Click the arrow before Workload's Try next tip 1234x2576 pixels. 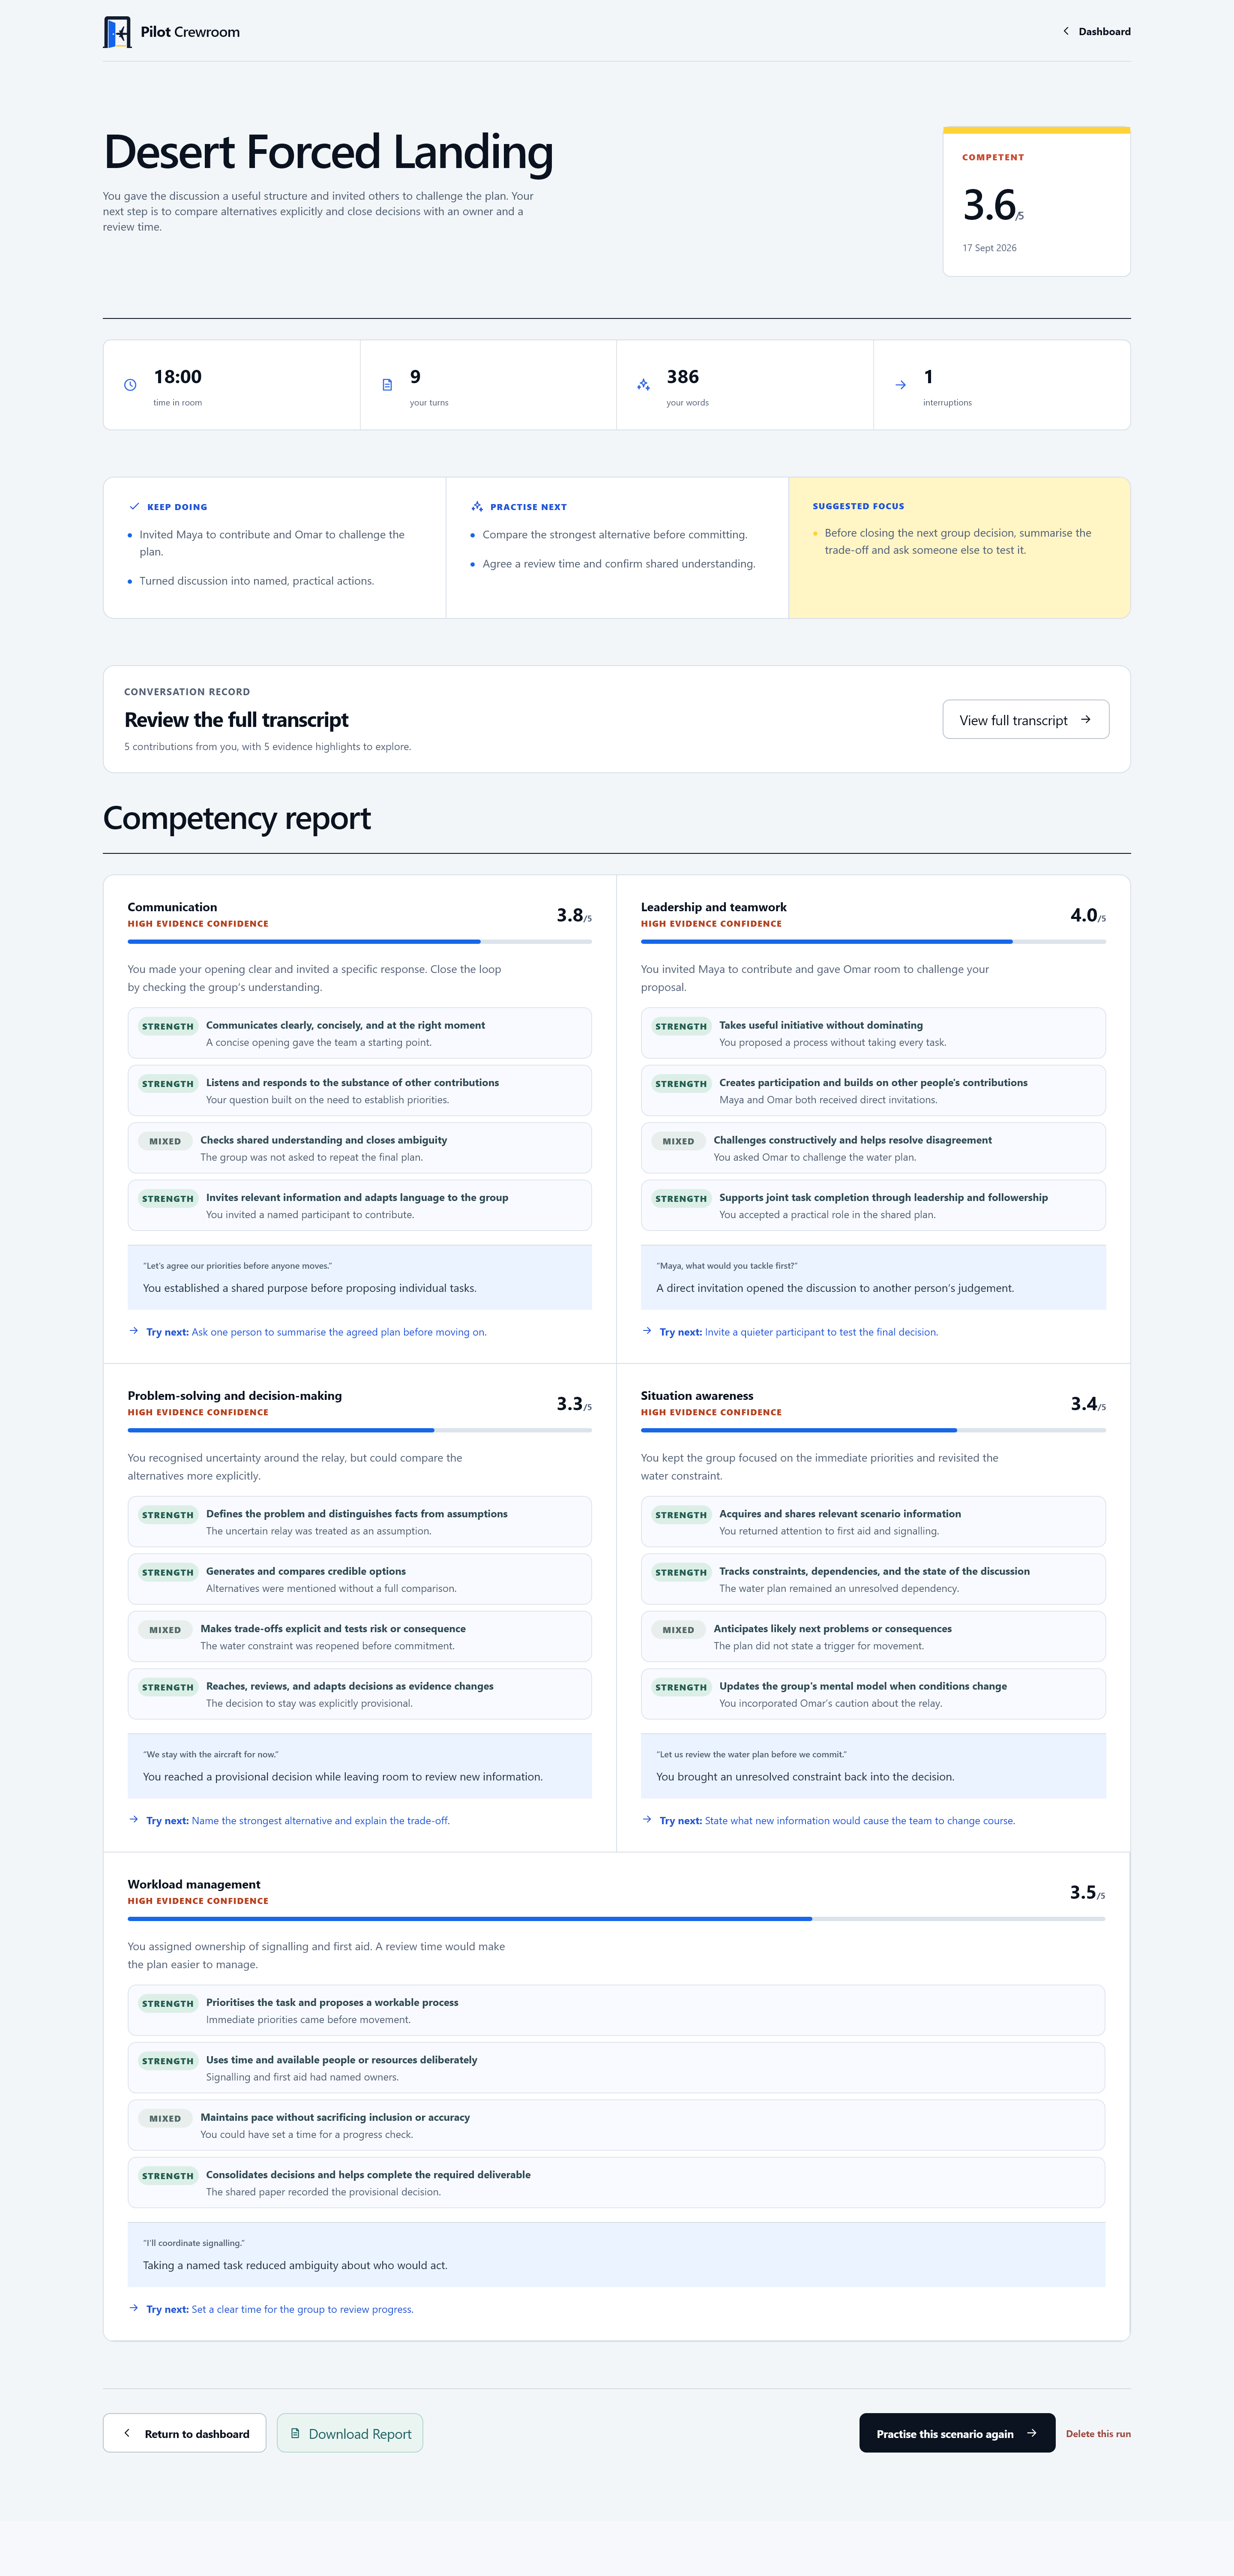[134, 2308]
